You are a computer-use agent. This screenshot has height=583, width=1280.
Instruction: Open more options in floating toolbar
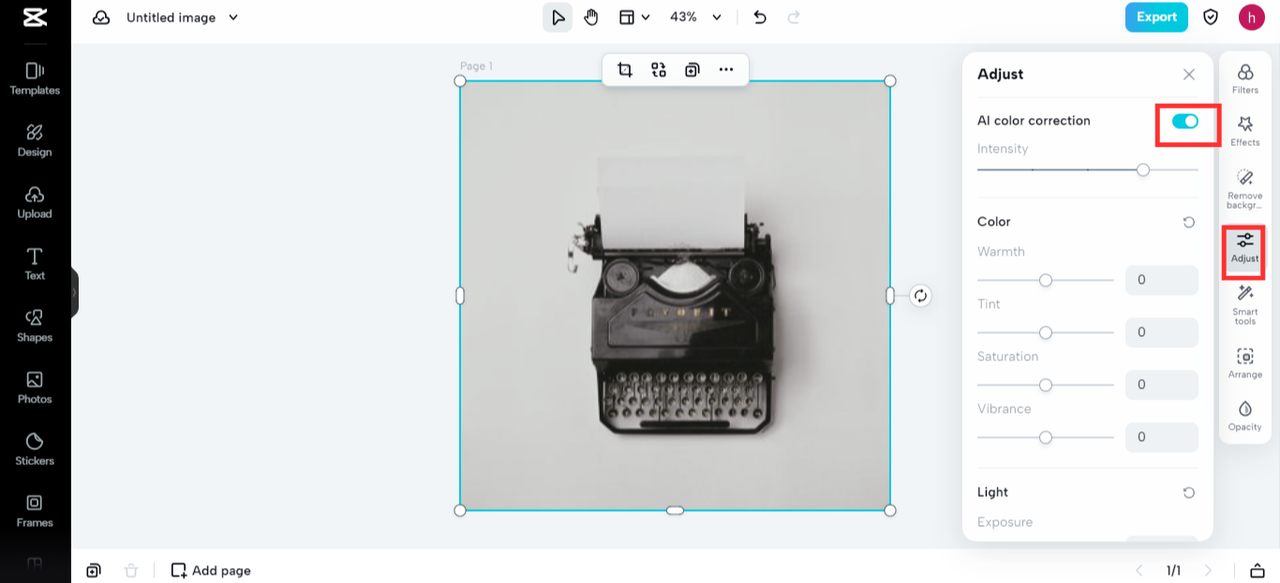(x=726, y=70)
